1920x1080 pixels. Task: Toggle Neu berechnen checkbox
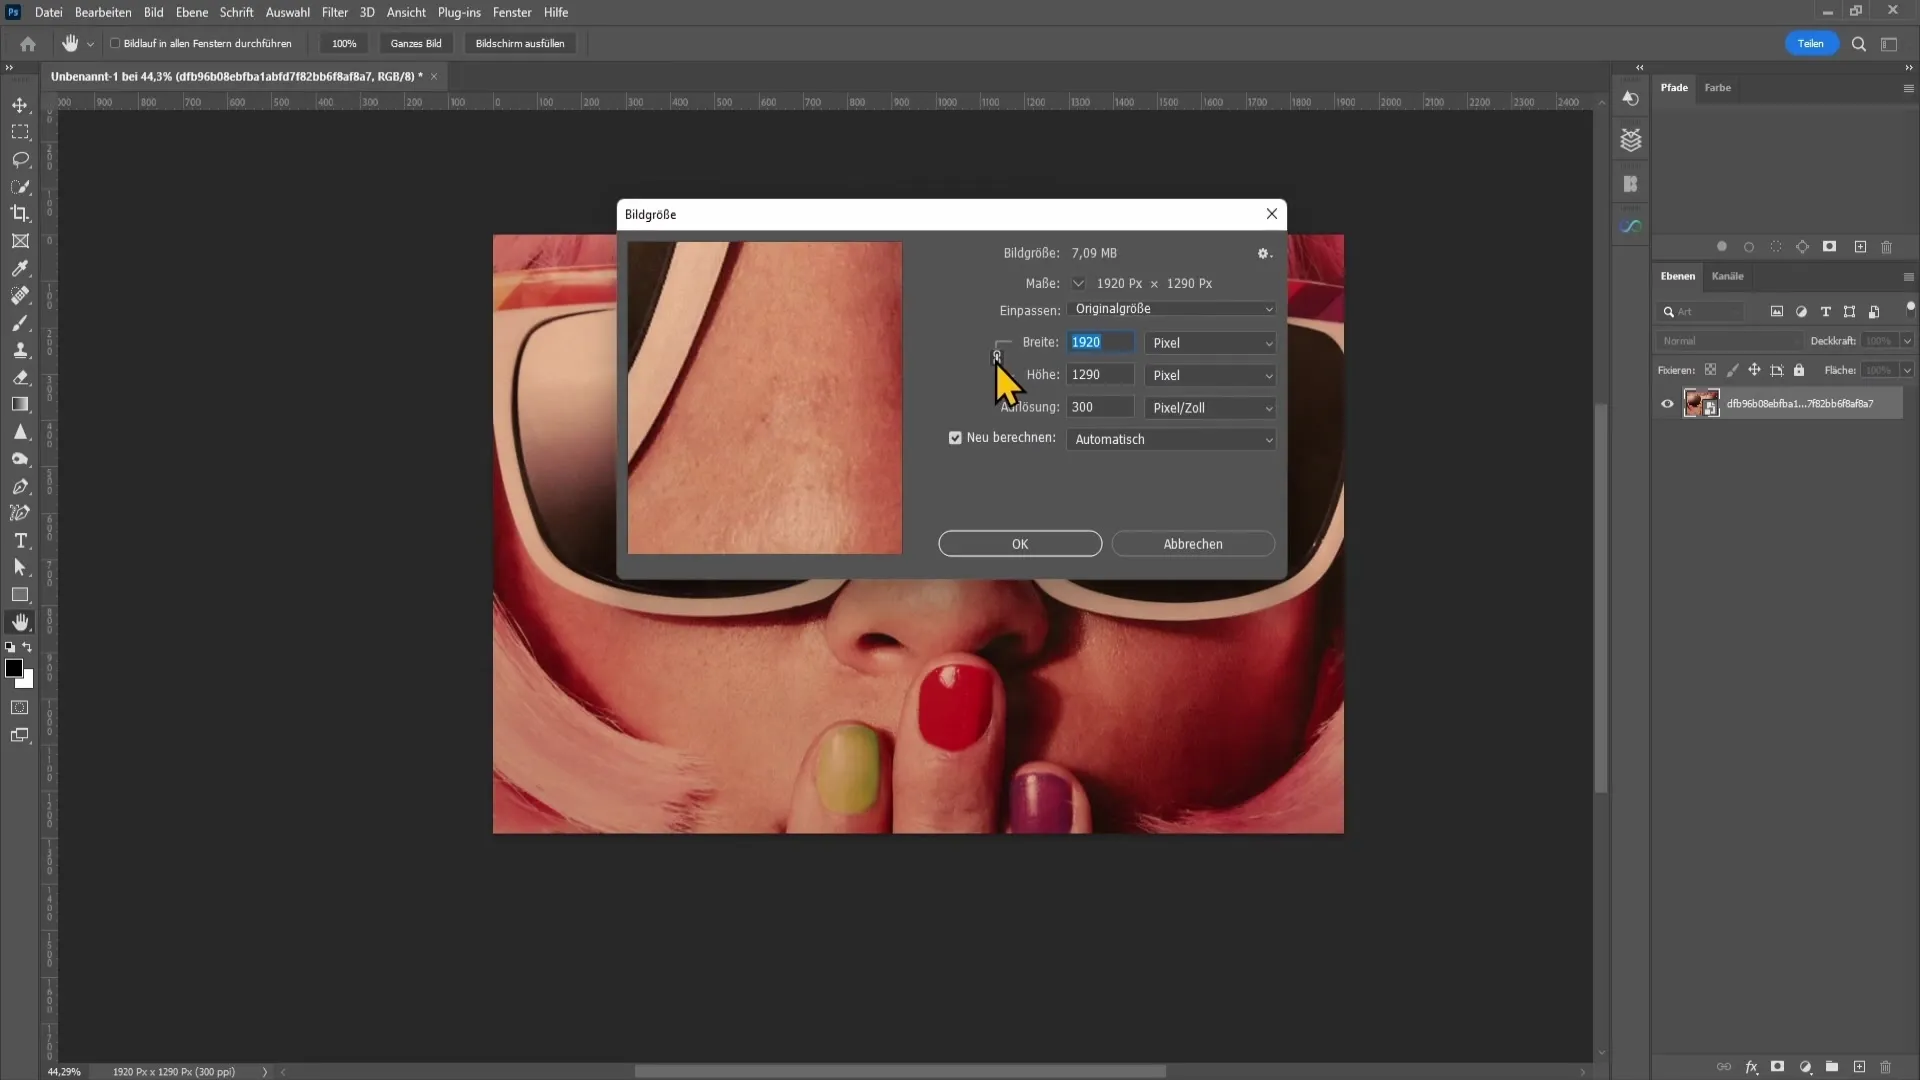pyautogui.click(x=955, y=438)
